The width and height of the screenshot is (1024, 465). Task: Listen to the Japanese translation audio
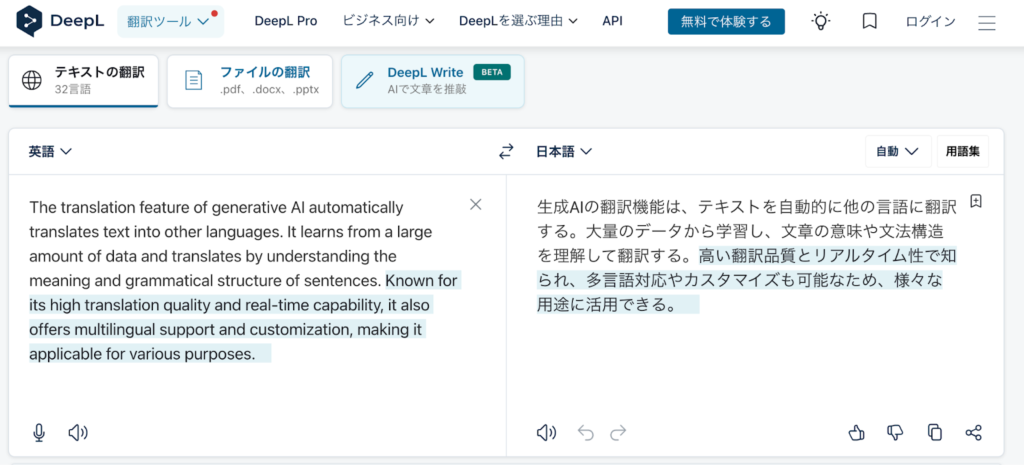tap(546, 432)
